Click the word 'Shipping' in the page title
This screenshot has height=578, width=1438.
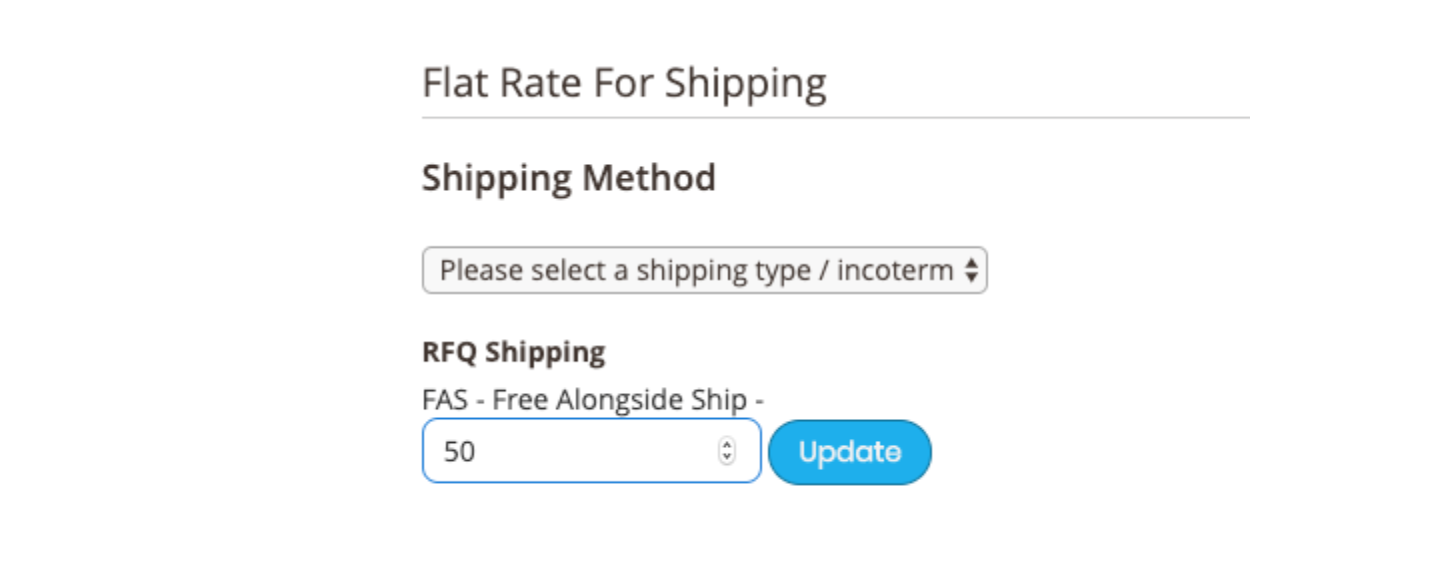tap(746, 84)
